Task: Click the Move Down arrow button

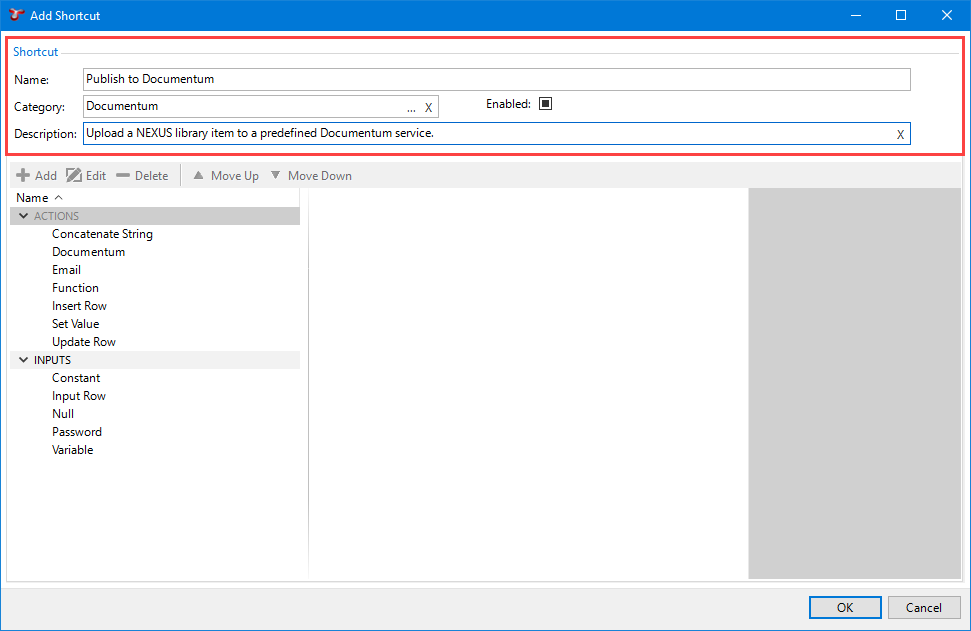Action: coord(310,176)
